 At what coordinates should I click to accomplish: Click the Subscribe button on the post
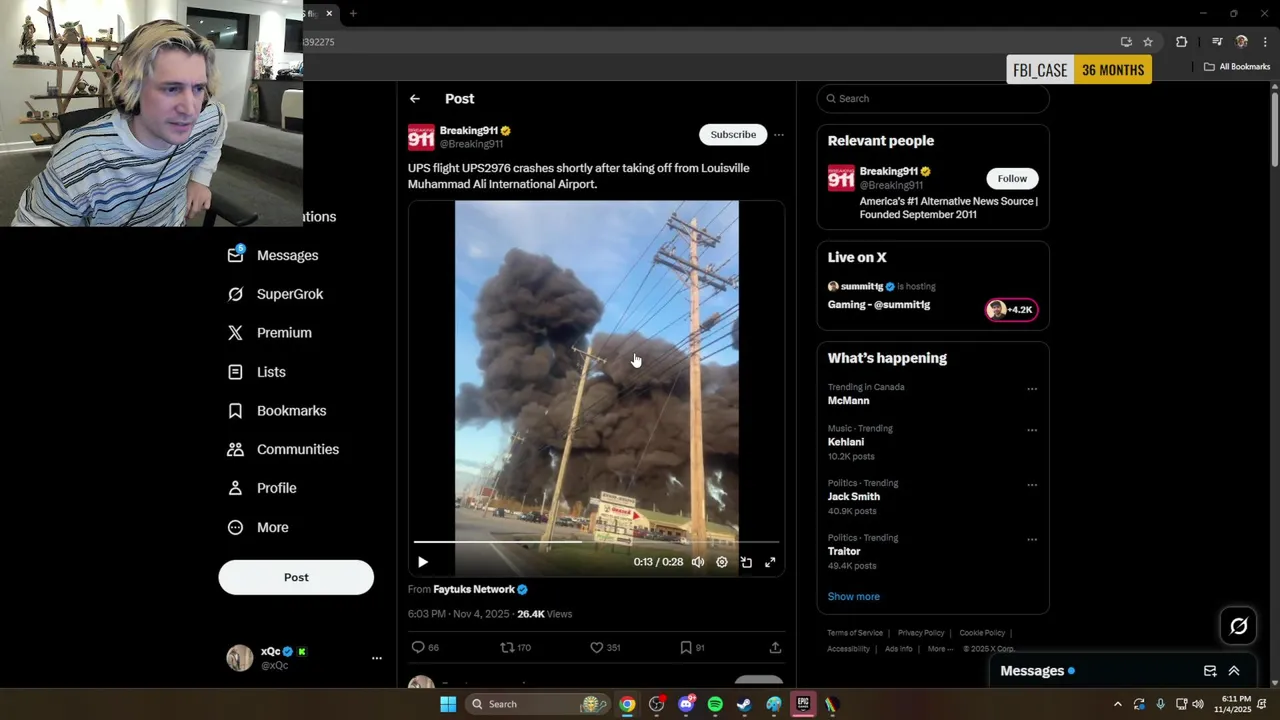tap(733, 134)
